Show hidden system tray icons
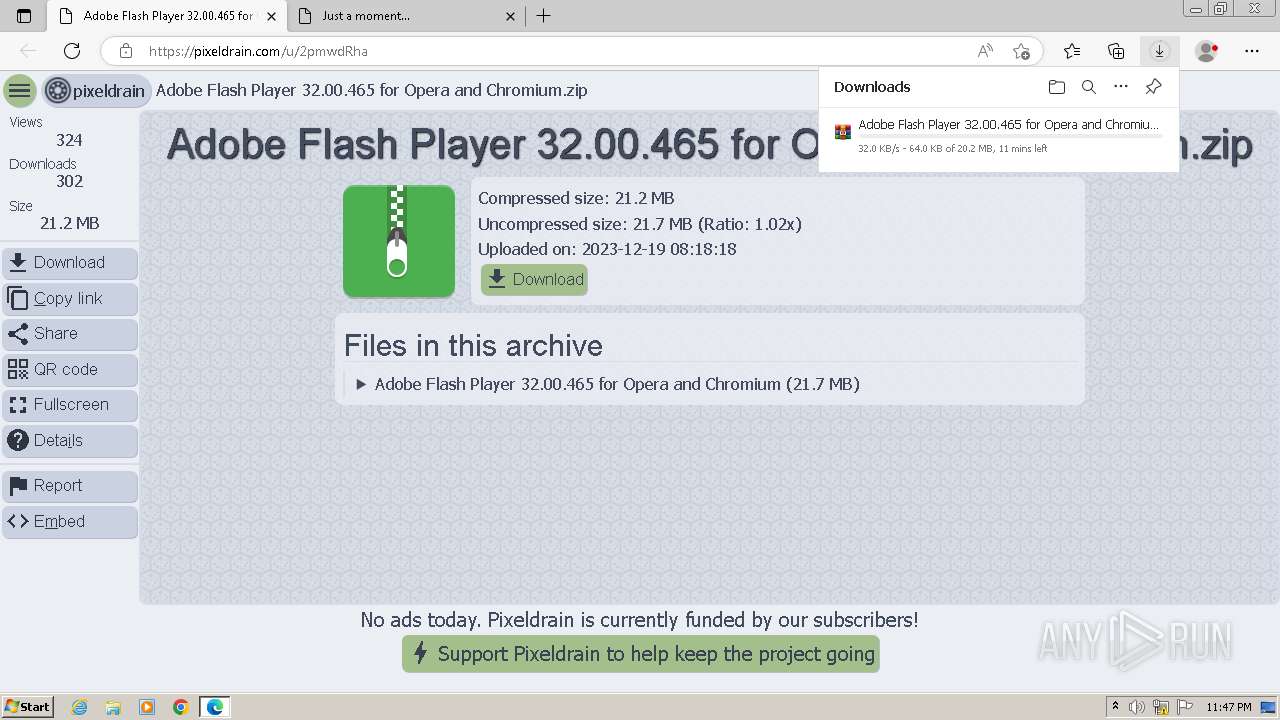Screen dimensions: 1280x720 tap(1115, 707)
